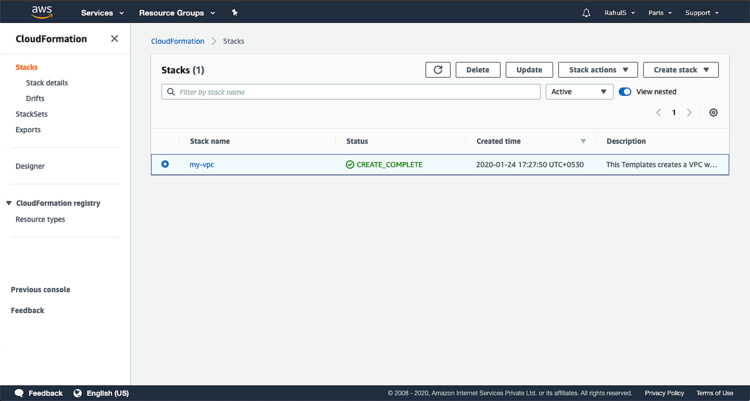Click the Filter by stack name field
Image resolution: width=750 pixels, height=401 pixels.
pos(355,92)
